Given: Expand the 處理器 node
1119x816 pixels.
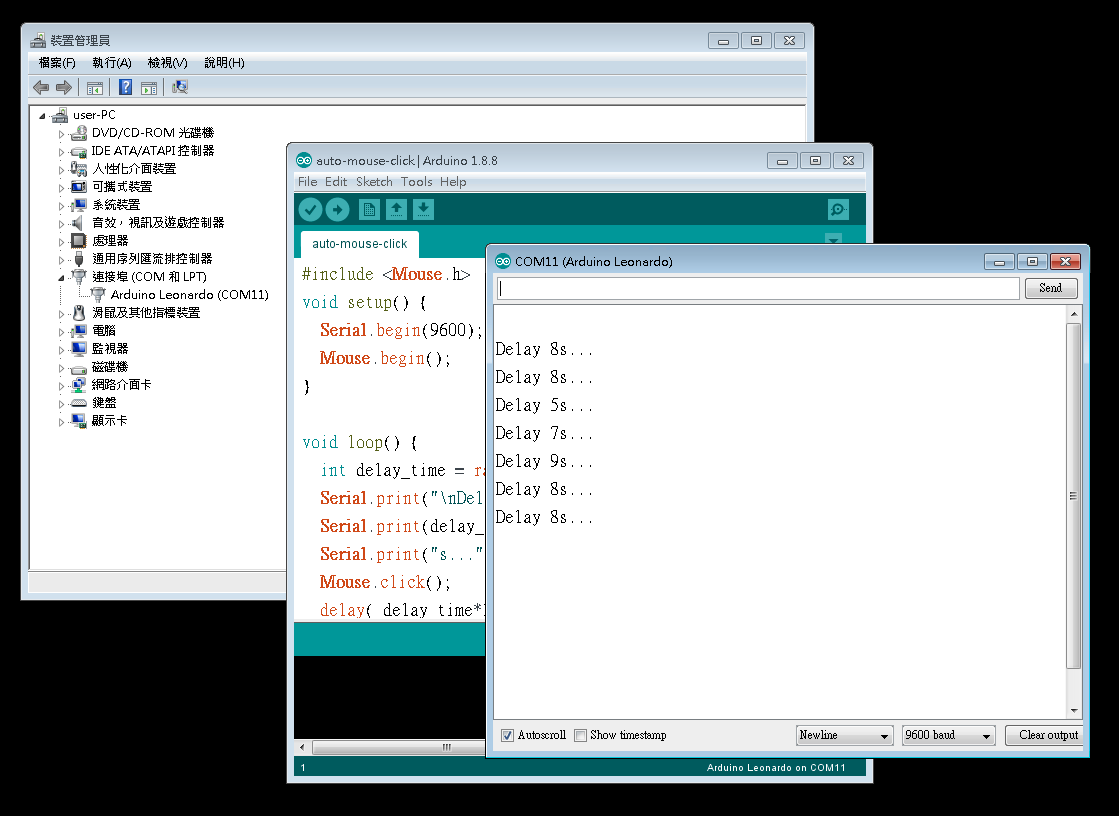Looking at the screenshot, I should pos(61,242).
